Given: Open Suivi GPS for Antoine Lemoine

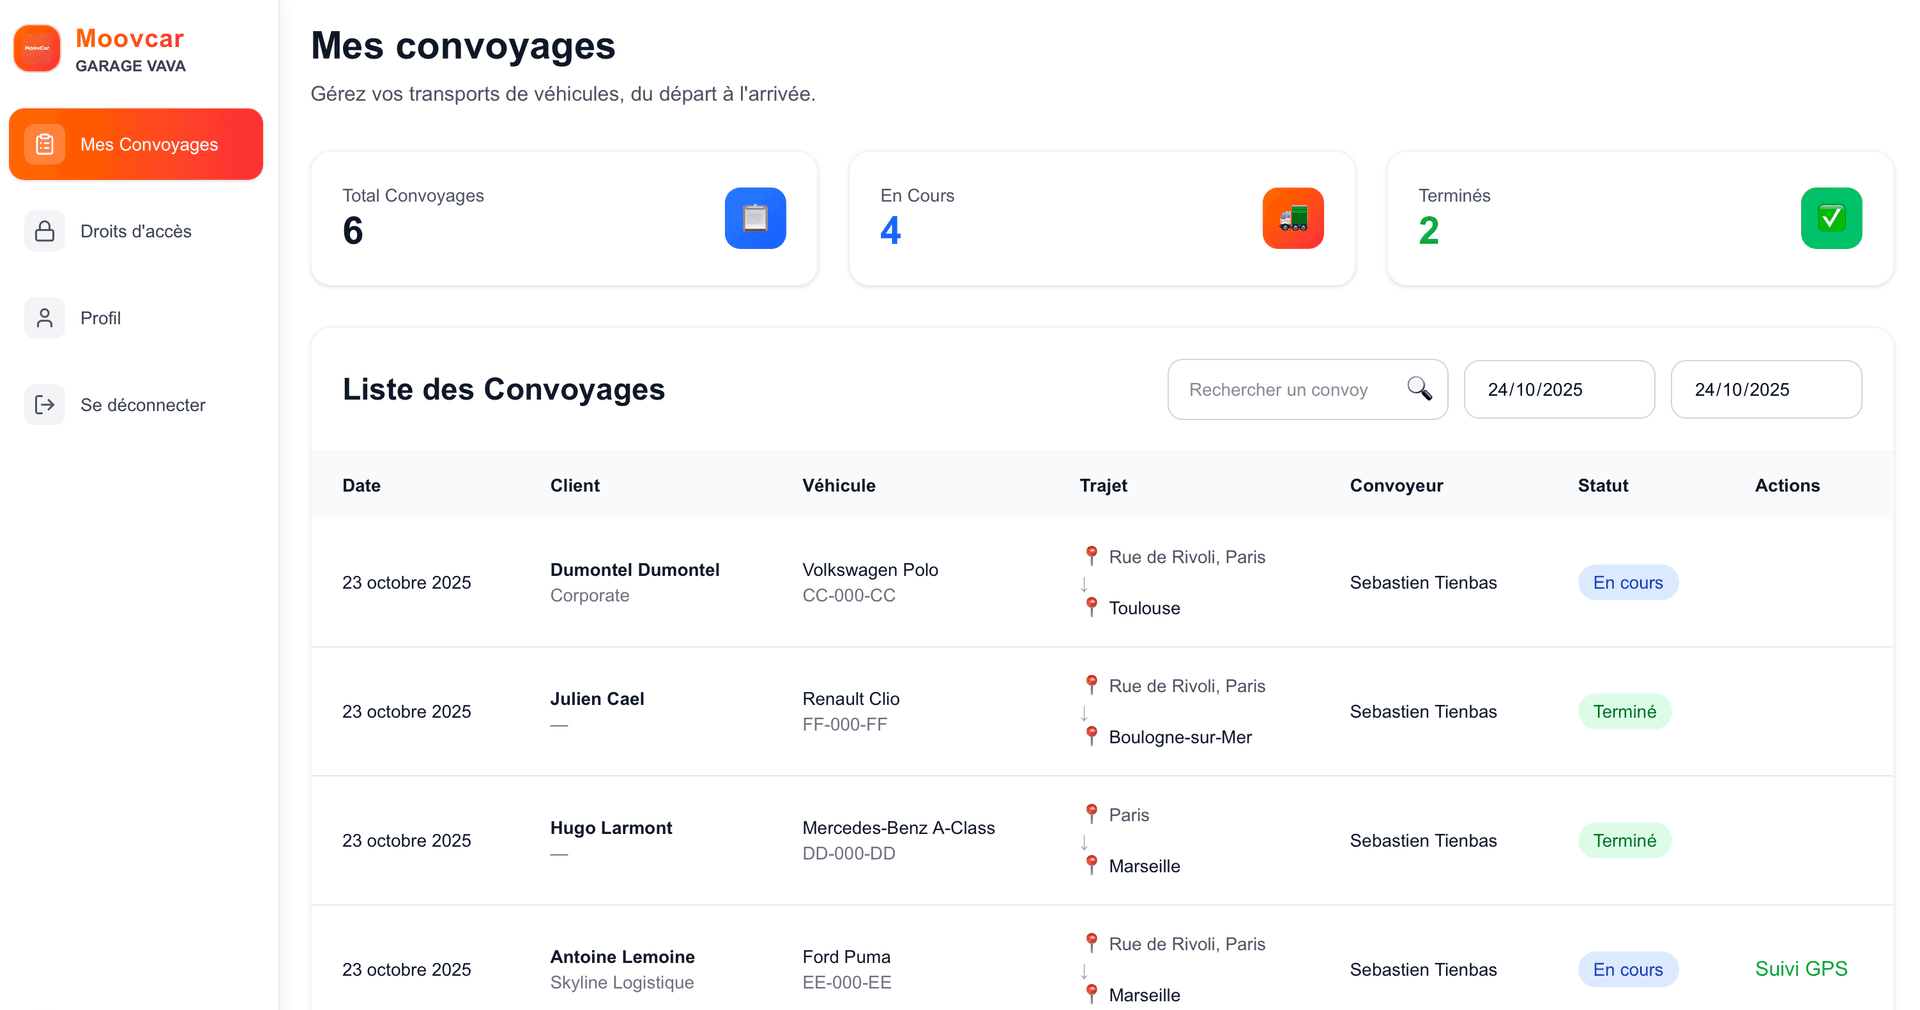Looking at the screenshot, I should (x=1800, y=969).
